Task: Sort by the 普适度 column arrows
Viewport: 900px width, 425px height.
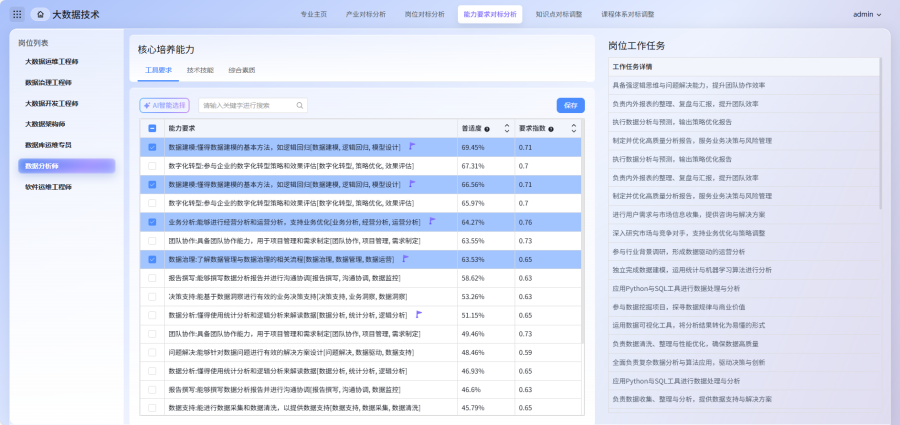Action: point(508,129)
